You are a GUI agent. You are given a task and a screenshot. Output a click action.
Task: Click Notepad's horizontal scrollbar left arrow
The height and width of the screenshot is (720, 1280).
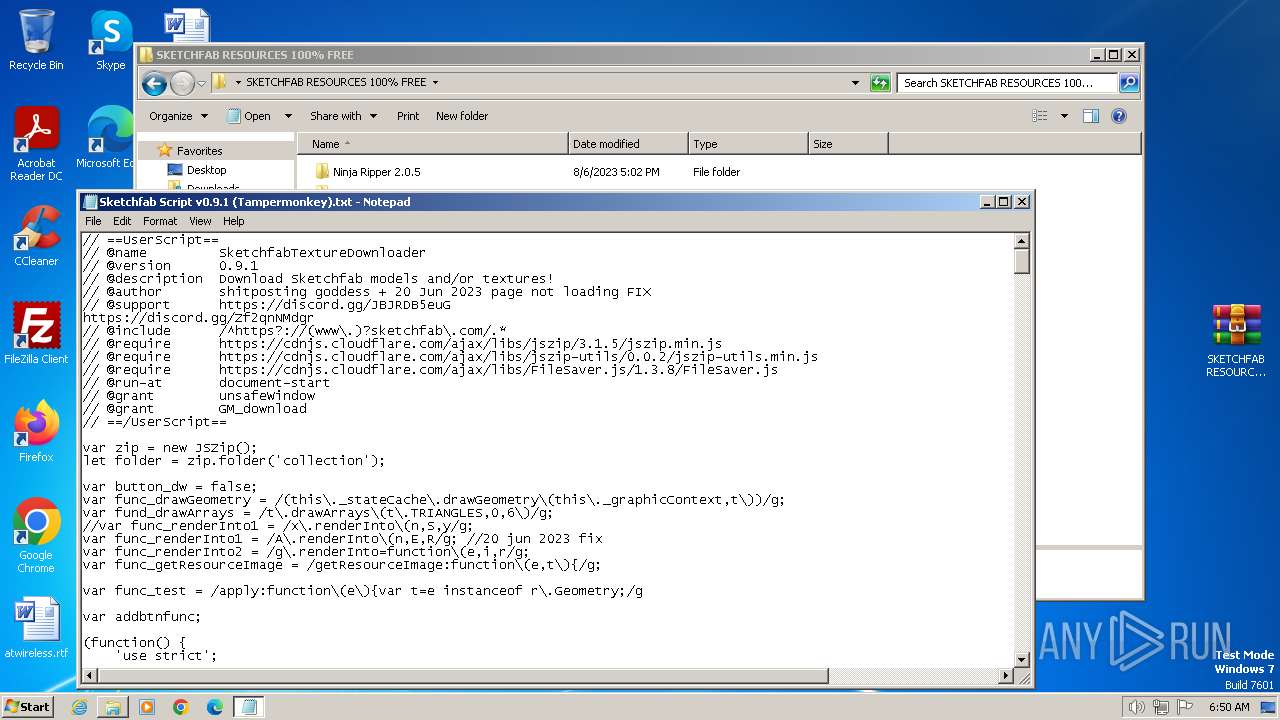pos(91,676)
